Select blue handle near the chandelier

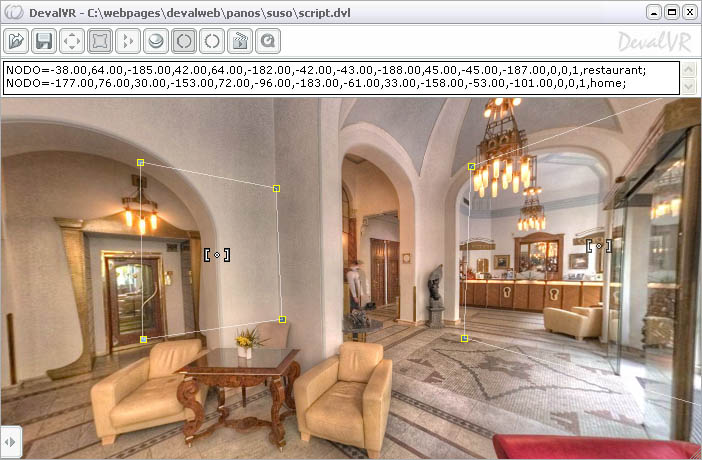[x=471, y=167]
